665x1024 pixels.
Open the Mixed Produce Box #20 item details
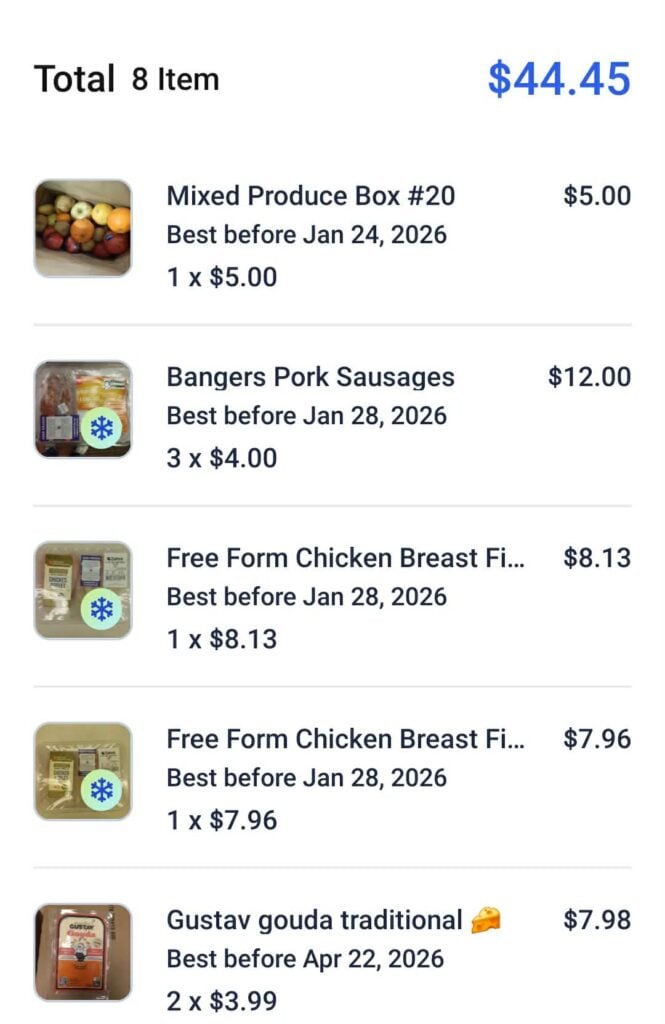[x=313, y=196]
